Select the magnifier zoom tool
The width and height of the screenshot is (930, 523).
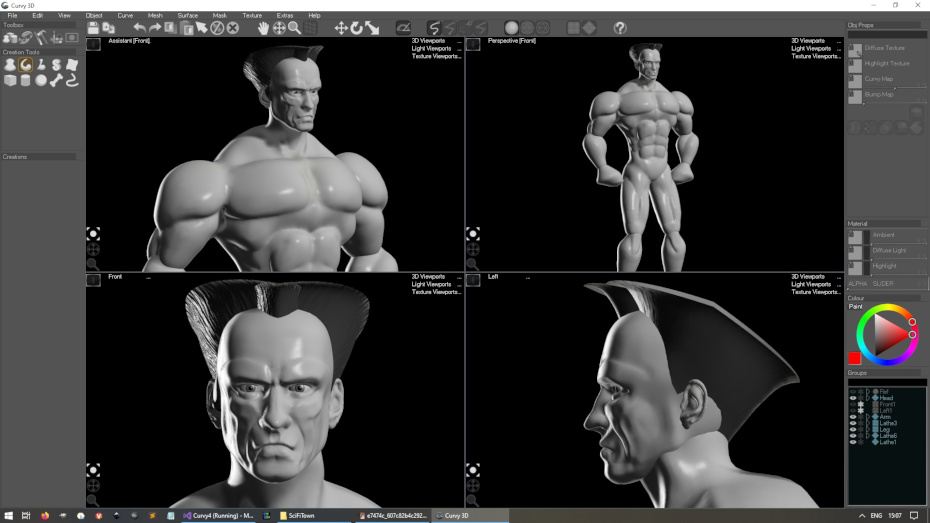295,28
